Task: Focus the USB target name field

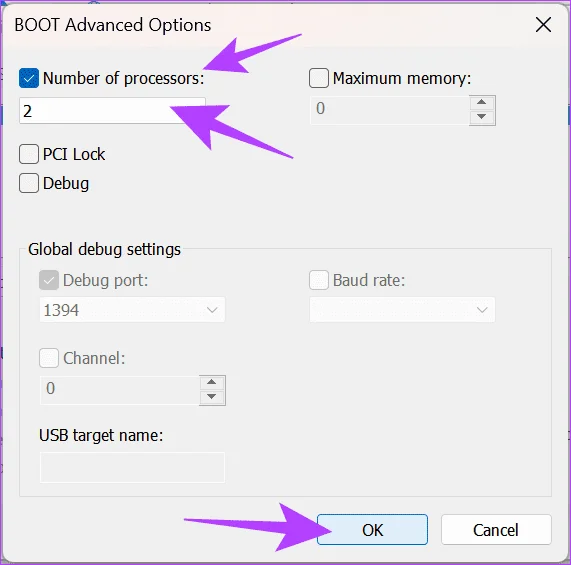Action: [x=132, y=467]
